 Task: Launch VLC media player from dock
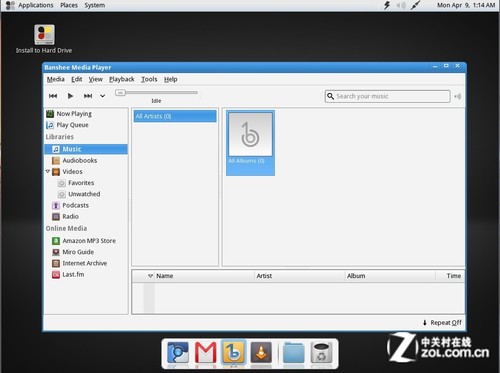pos(261,352)
